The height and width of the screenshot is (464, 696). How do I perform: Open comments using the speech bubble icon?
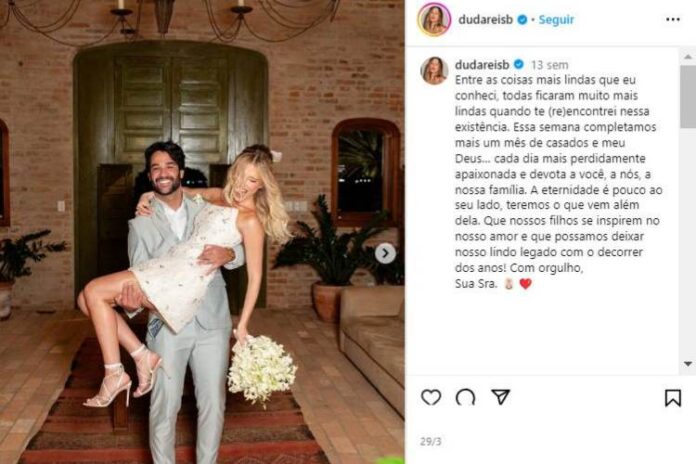(466, 397)
